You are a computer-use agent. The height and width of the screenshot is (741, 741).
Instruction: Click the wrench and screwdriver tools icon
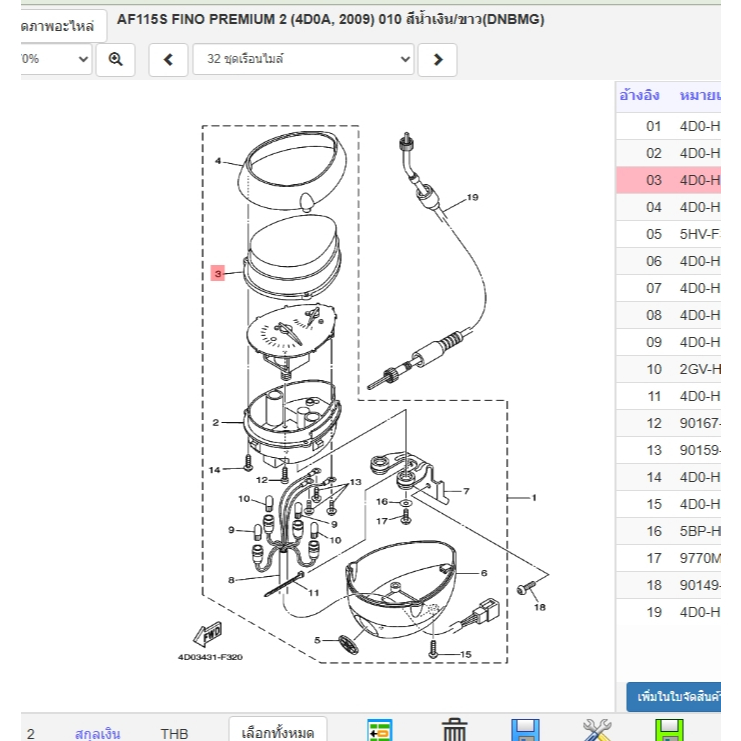[598, 730]
